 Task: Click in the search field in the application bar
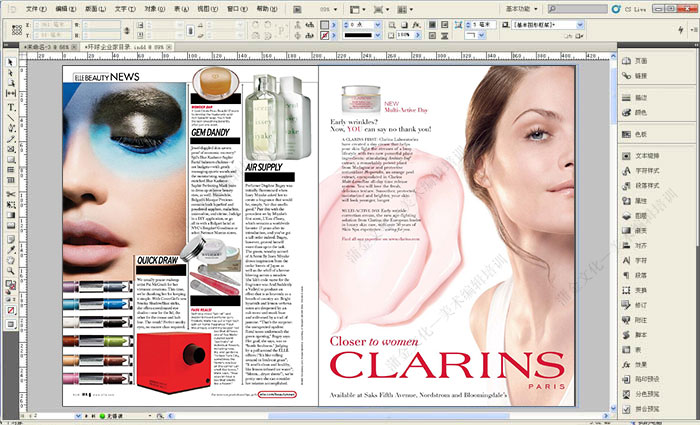click(578, 9)
